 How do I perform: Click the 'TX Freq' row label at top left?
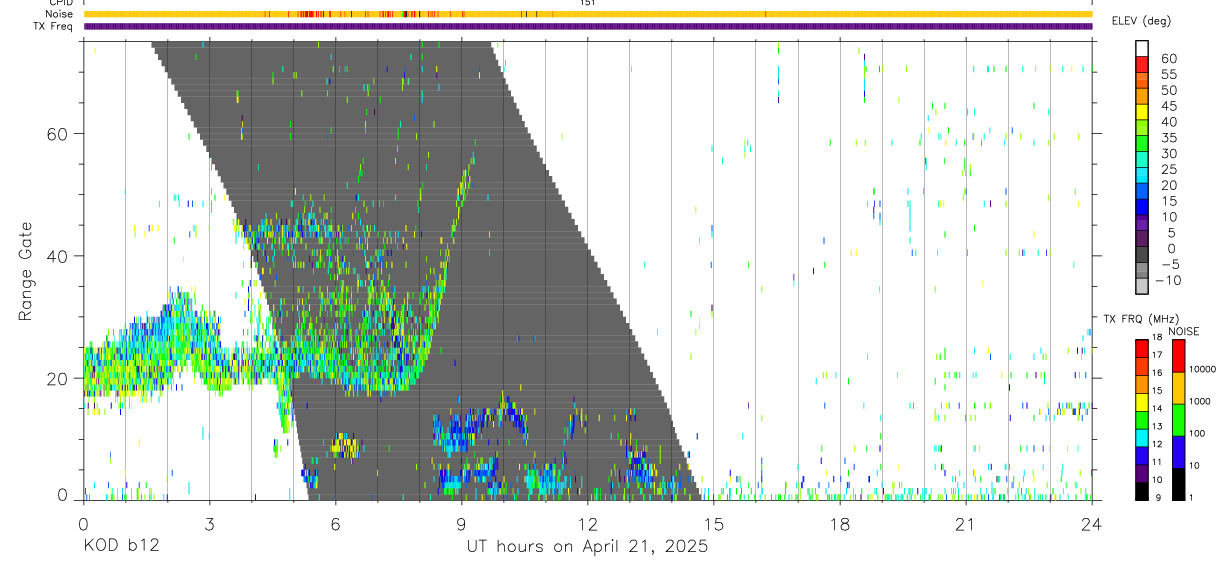point(54,26)
